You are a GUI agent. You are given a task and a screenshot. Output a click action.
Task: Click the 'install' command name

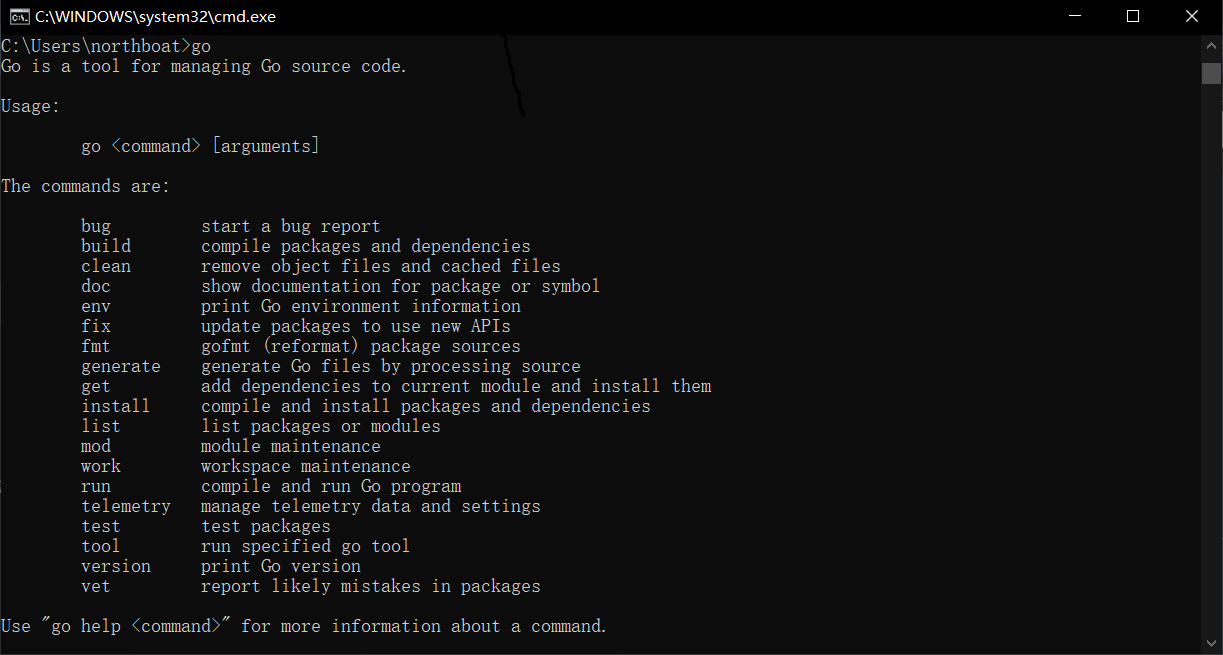tap(116, 406)
